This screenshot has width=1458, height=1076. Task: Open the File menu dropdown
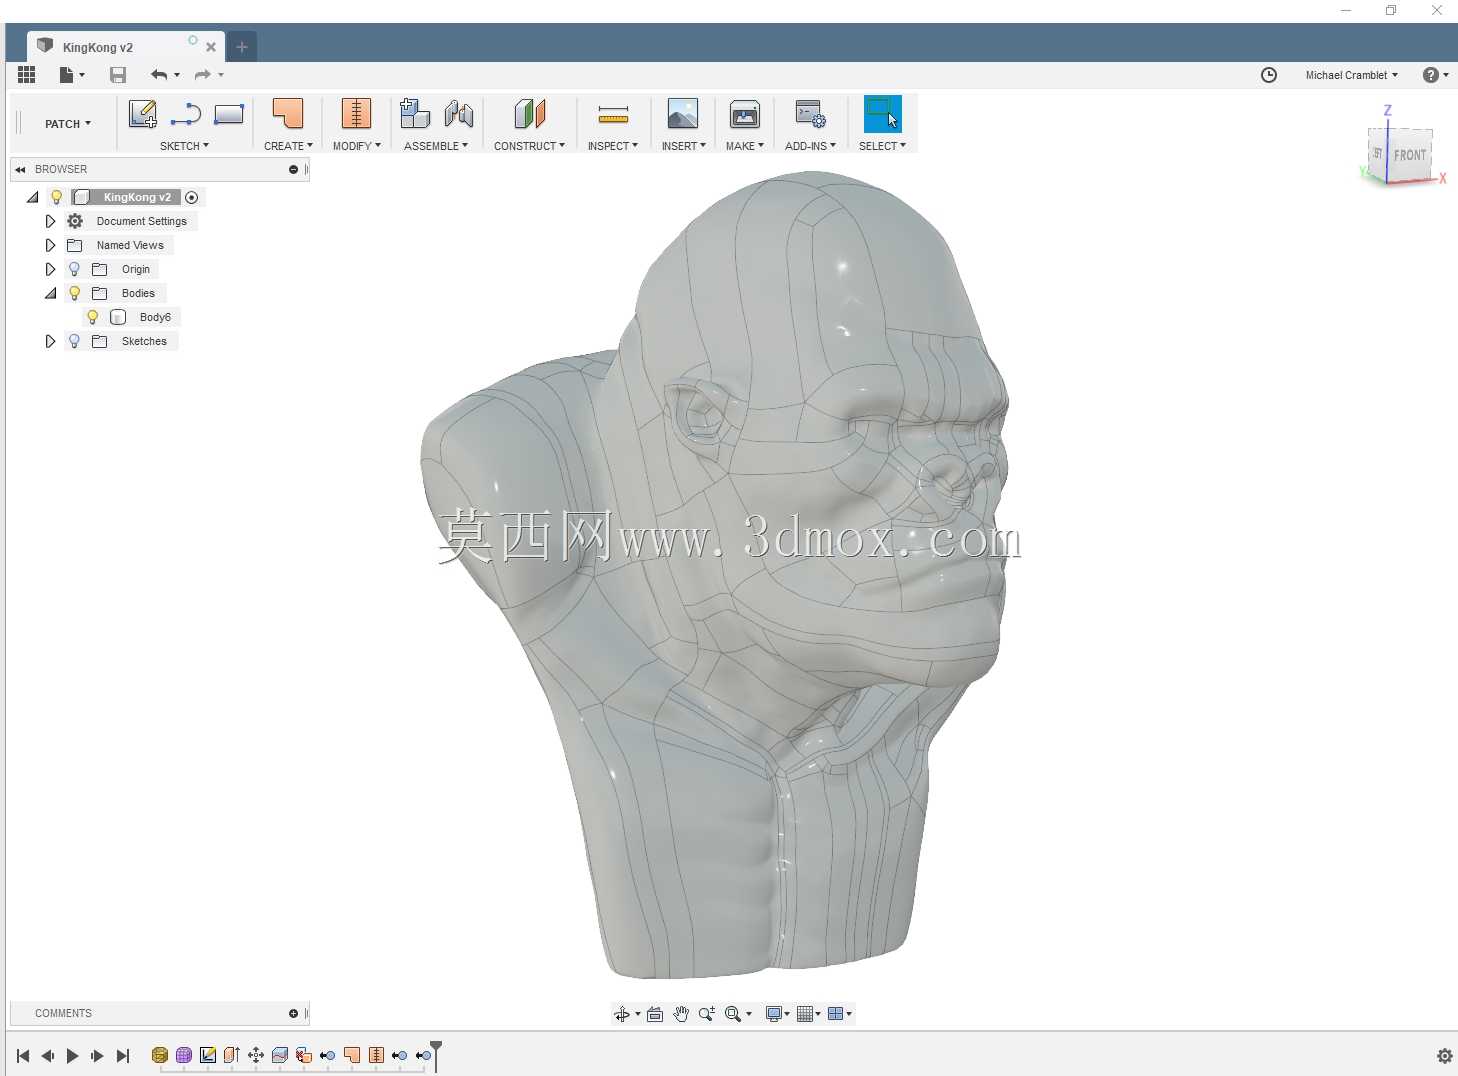72,74
